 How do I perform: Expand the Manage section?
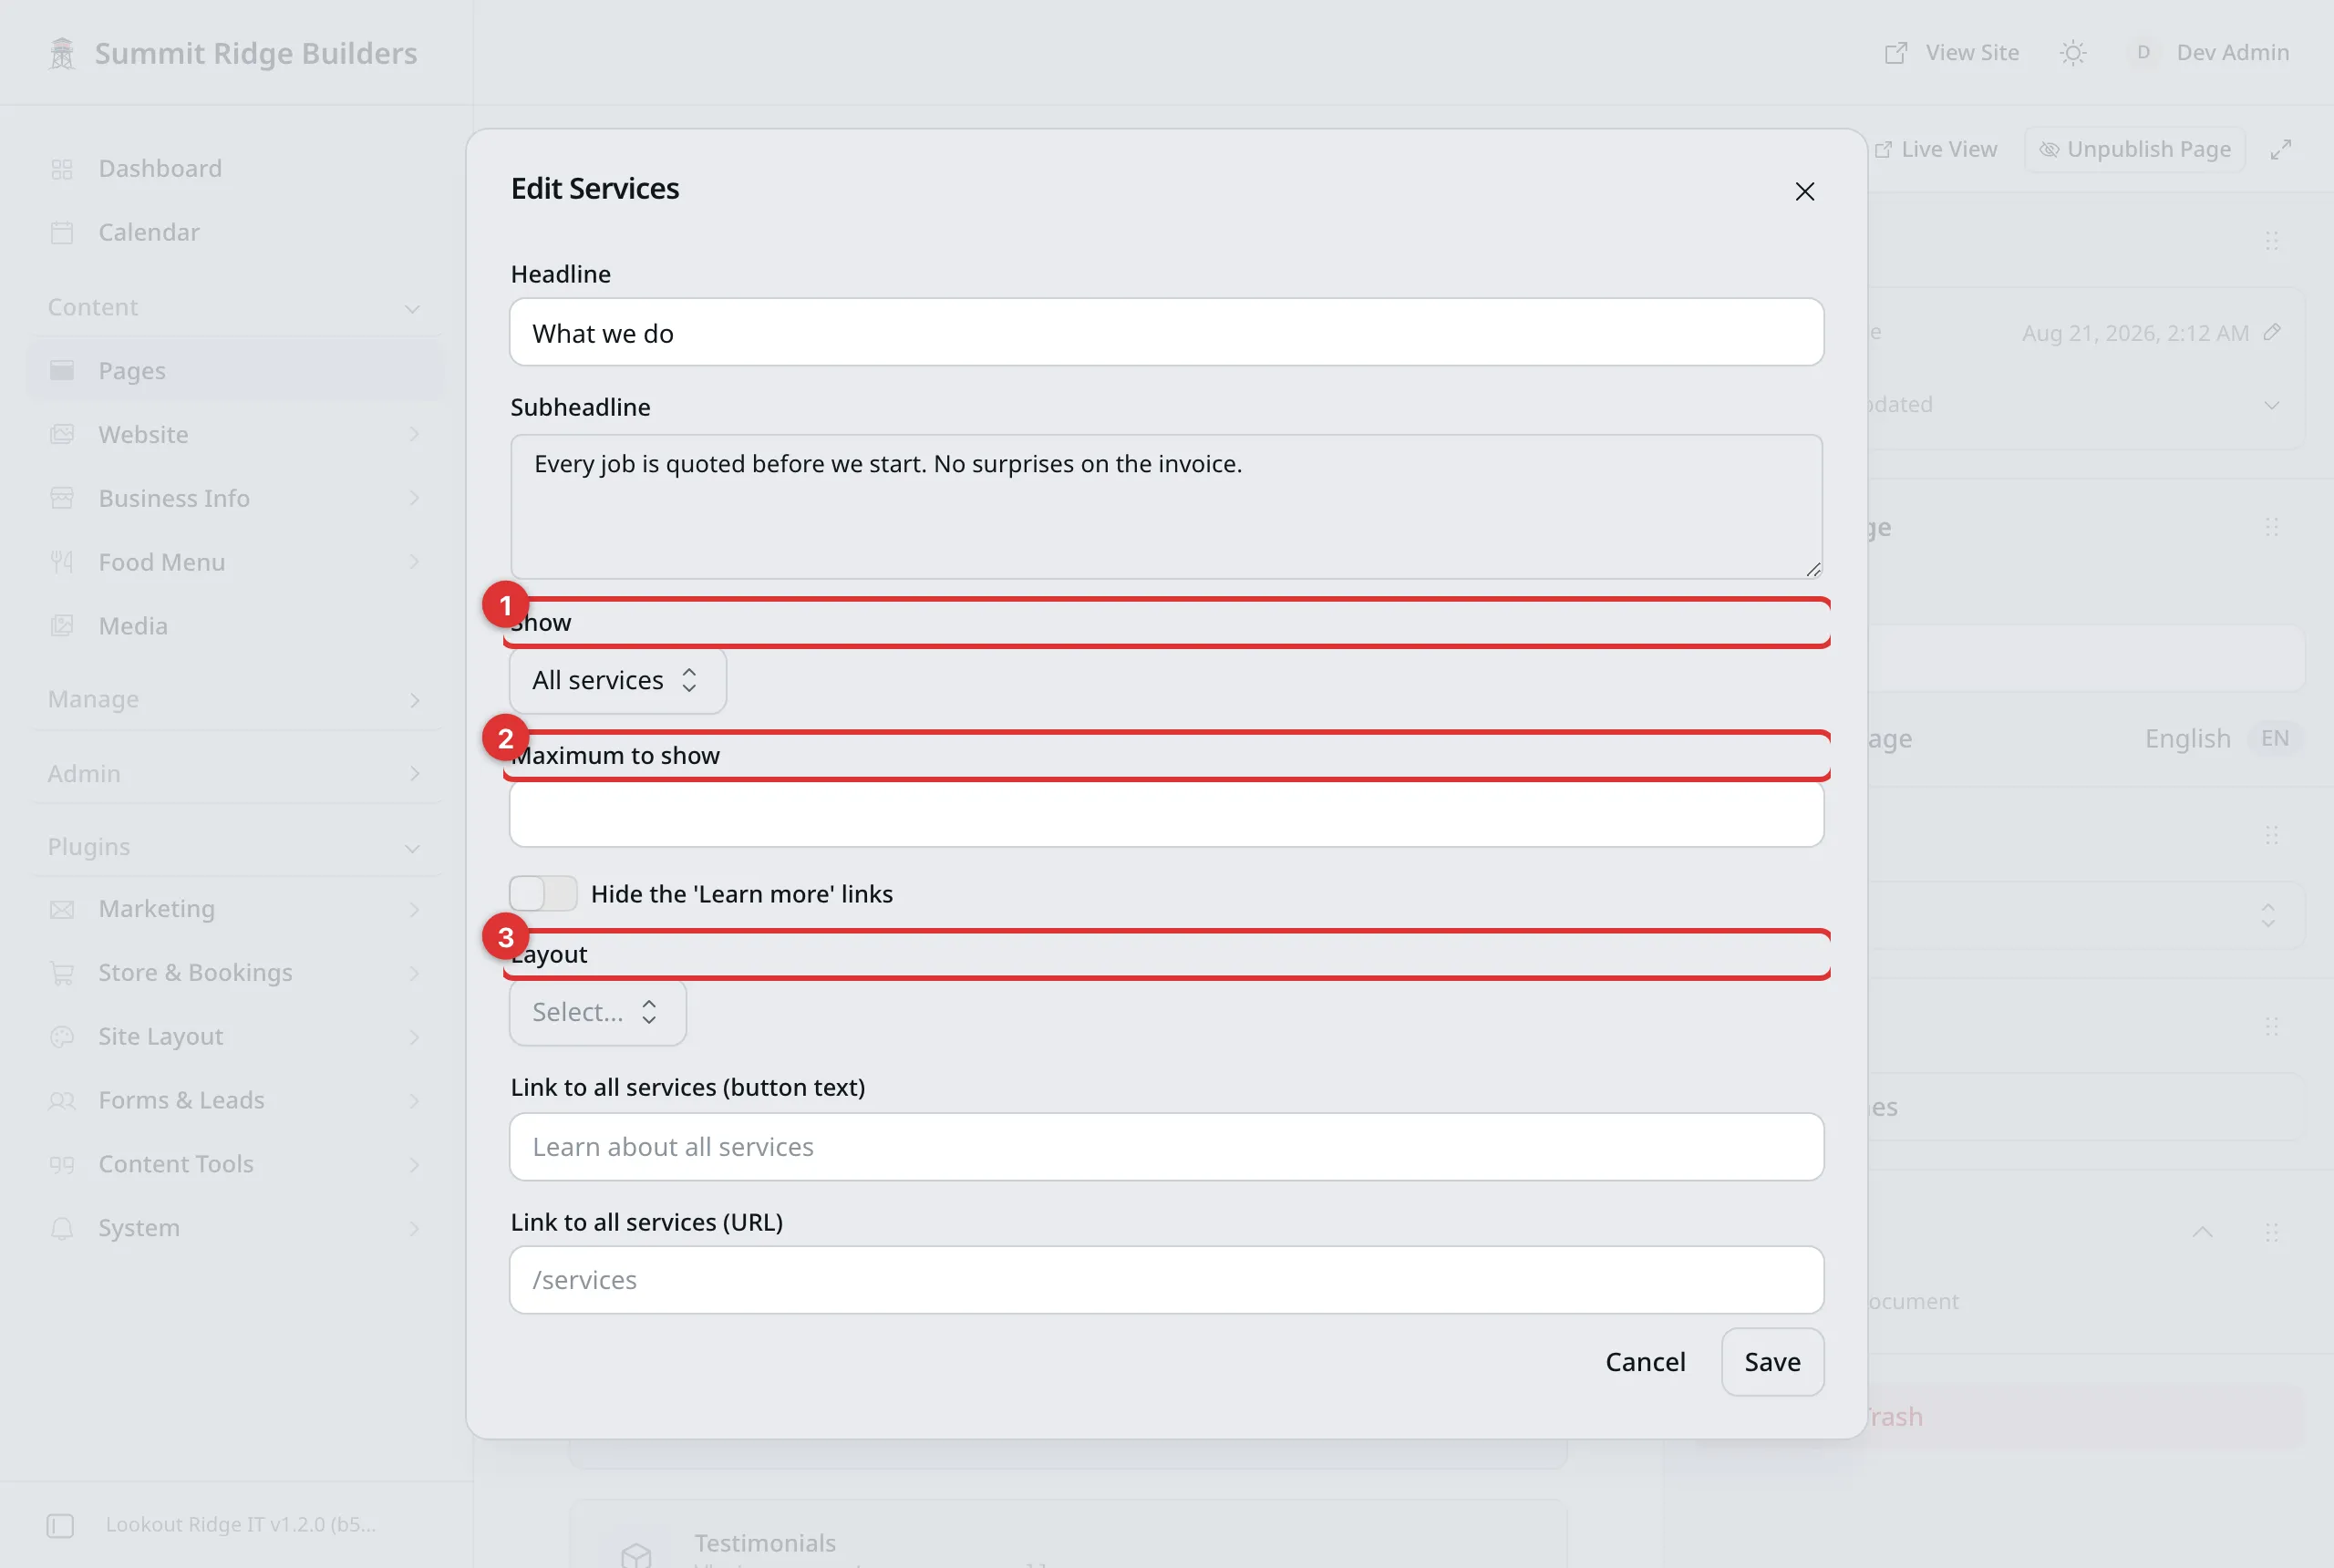(236, 699)
